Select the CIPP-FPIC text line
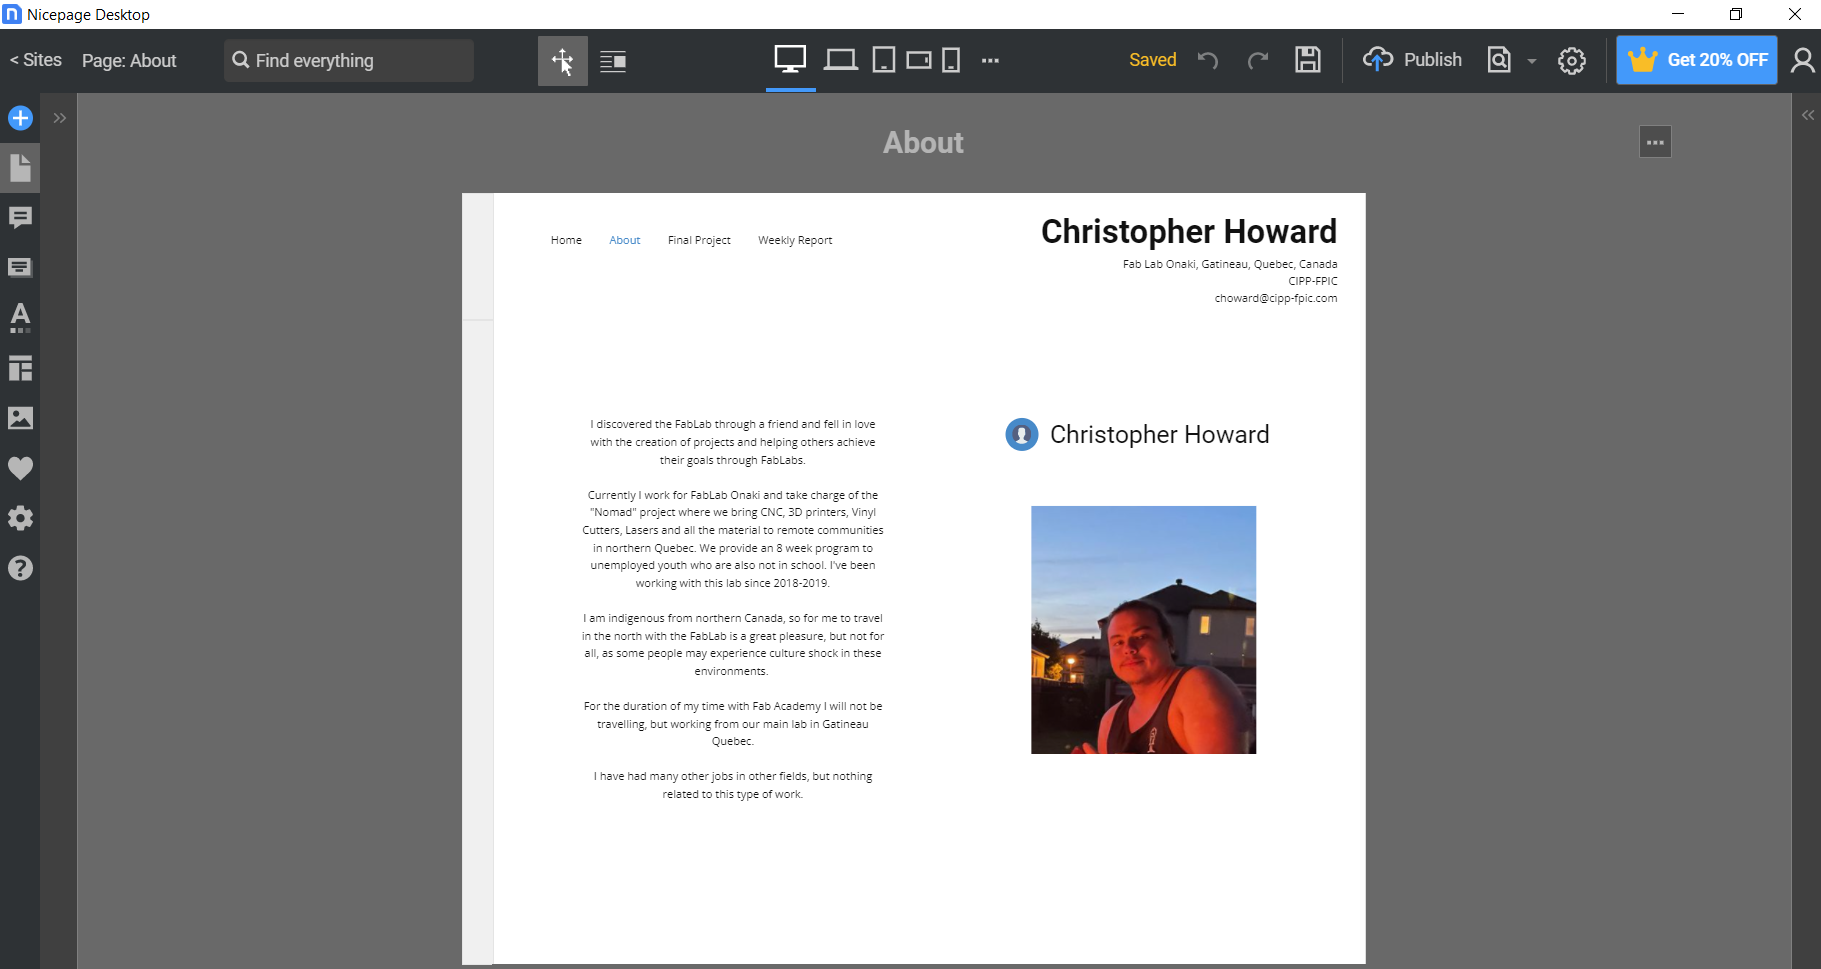The width and height of the screenshot is (1821, 969). click(x=1313, y=281)
